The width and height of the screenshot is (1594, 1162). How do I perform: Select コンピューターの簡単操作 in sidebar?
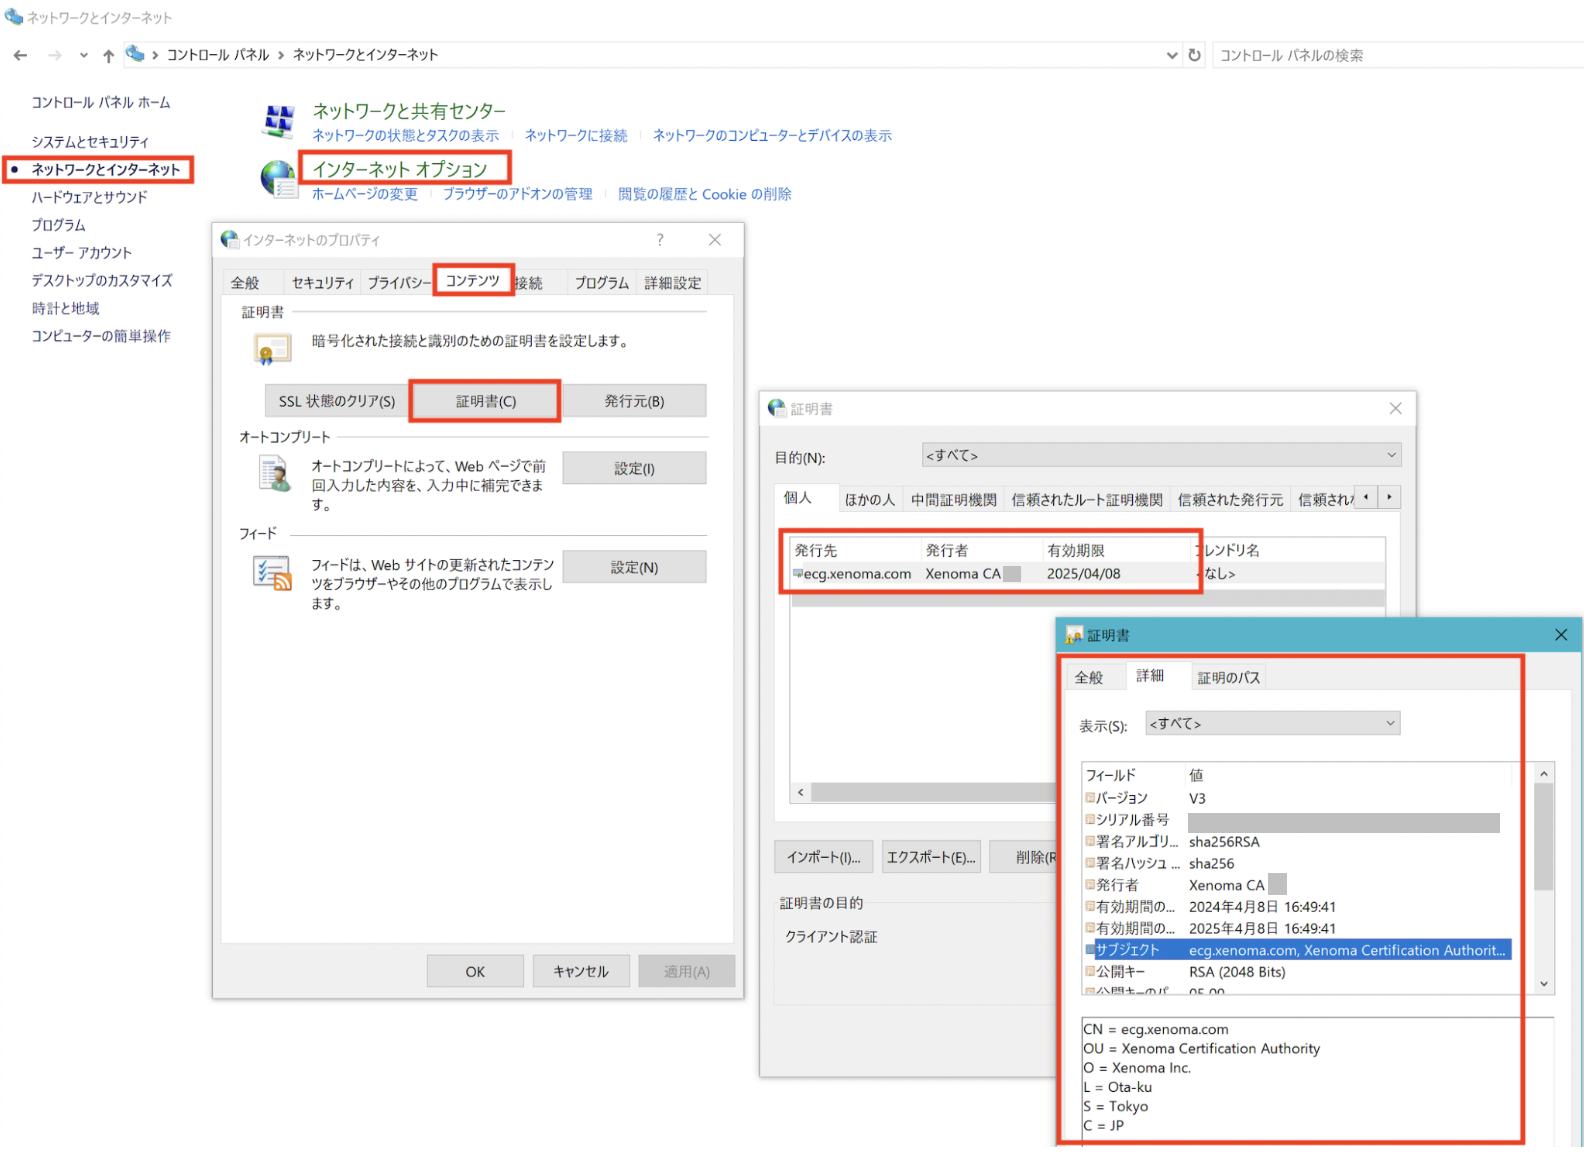click(101, 337)
